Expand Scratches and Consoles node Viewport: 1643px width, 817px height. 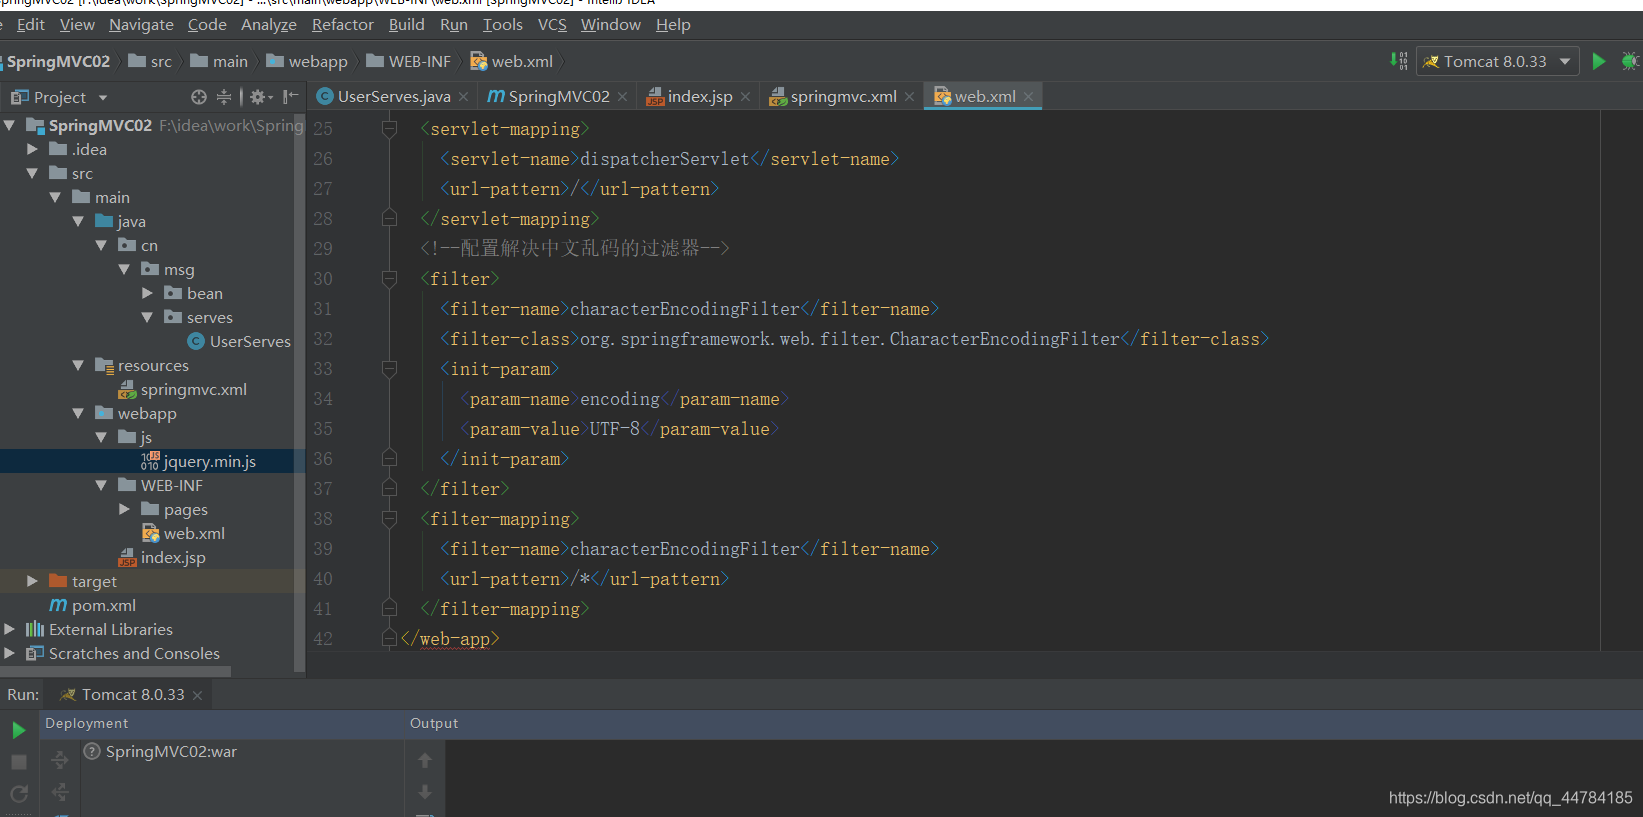pos(10,653)
